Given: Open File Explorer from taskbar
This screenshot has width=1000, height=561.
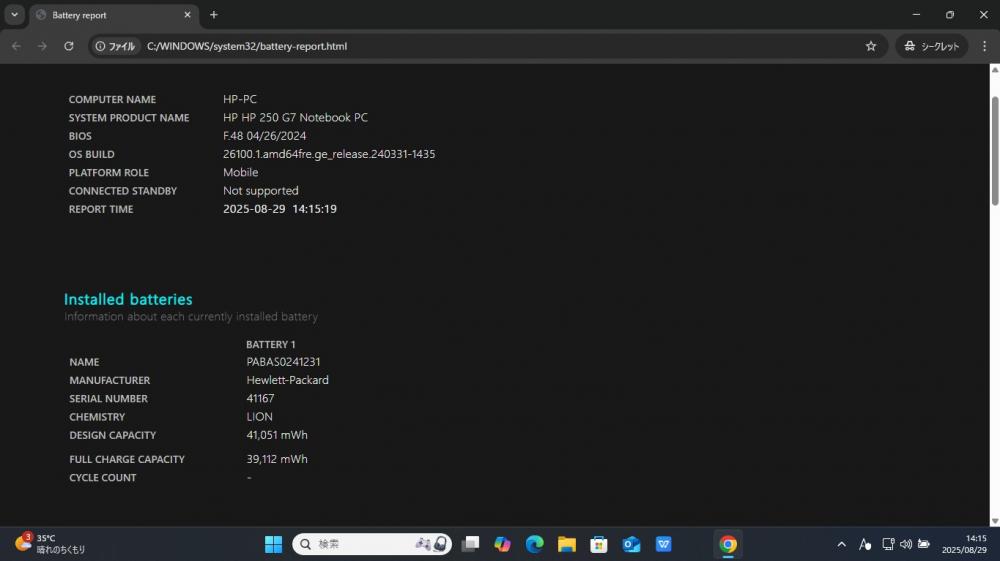Looking at the screenshot, I should click(566, 544).
